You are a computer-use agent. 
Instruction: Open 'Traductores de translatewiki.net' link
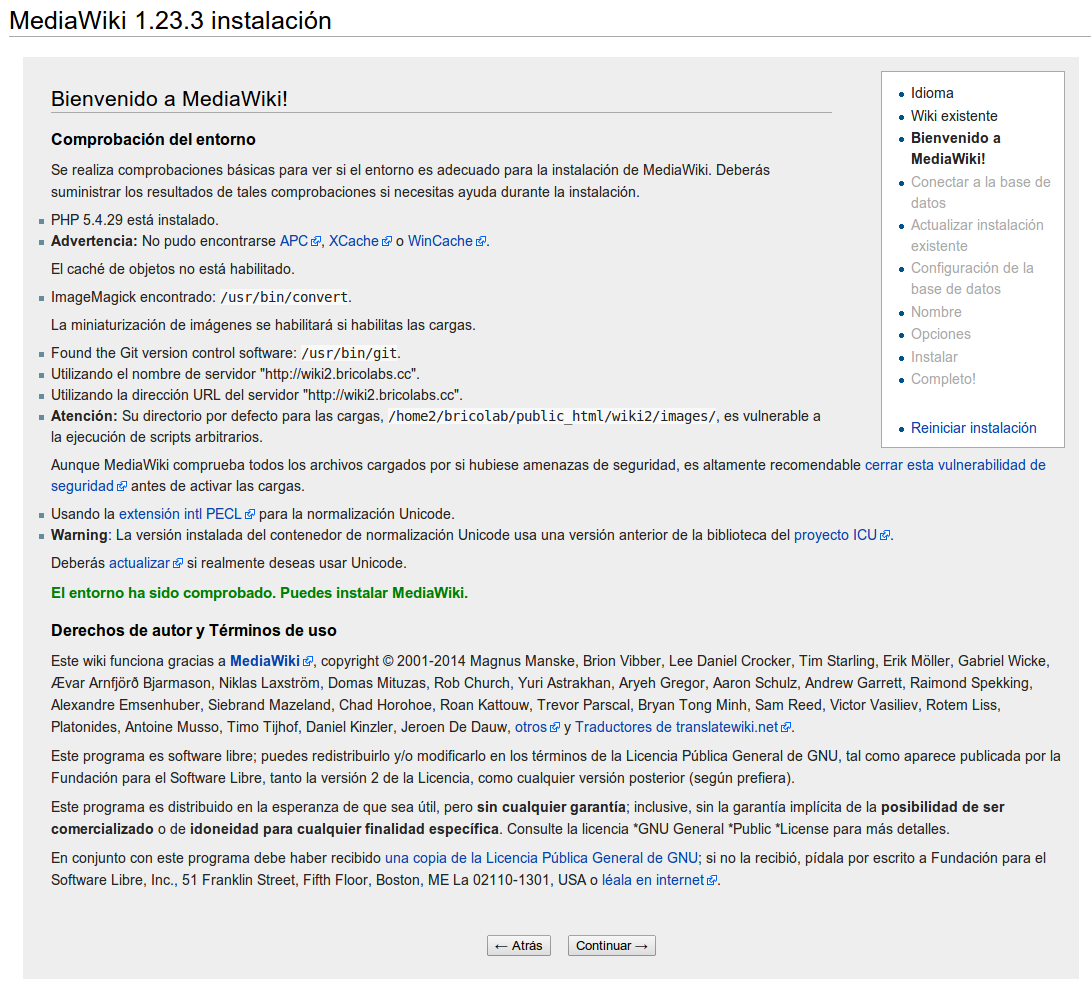tap(676, 727)
